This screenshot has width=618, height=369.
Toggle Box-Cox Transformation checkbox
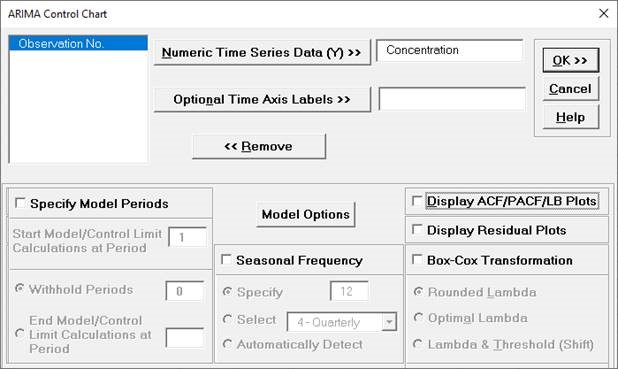tap(417, 259)
